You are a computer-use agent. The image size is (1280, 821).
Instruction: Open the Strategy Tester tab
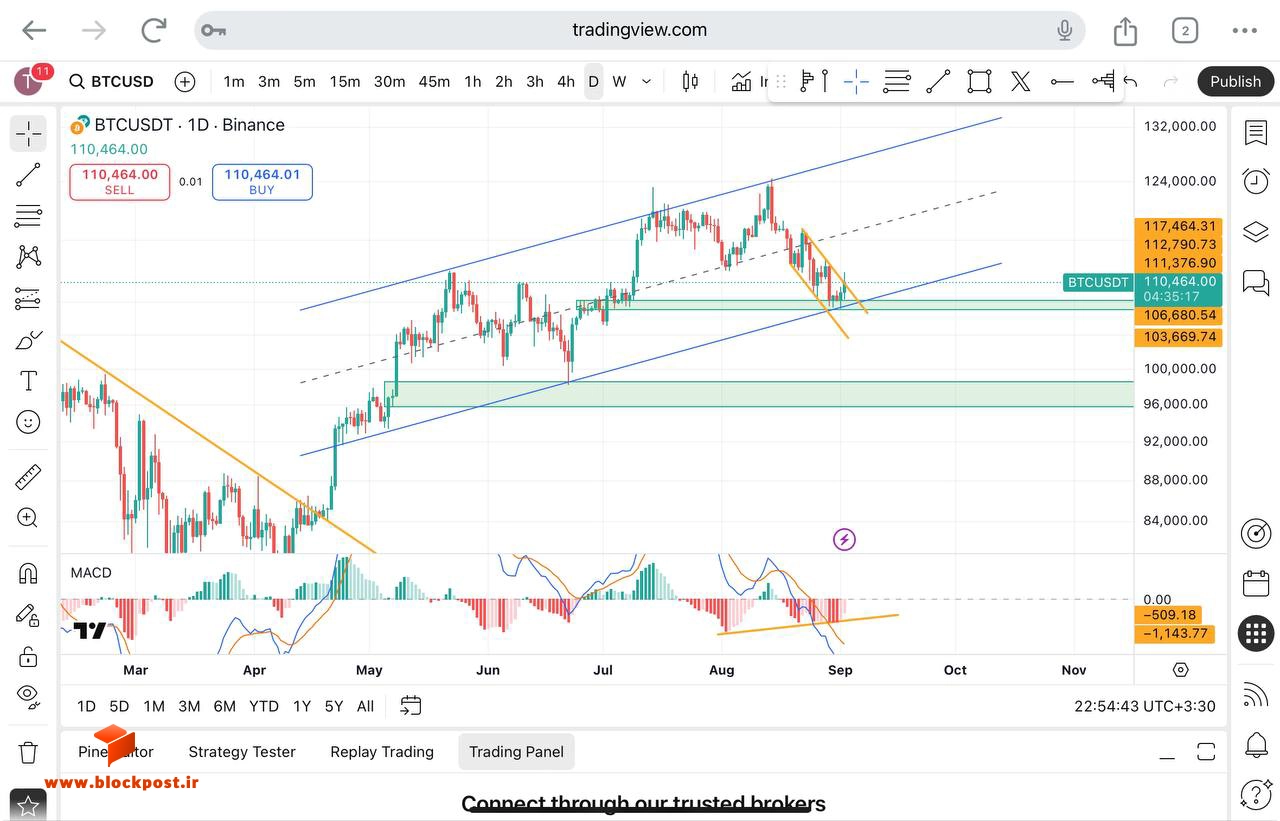point(242,752)
